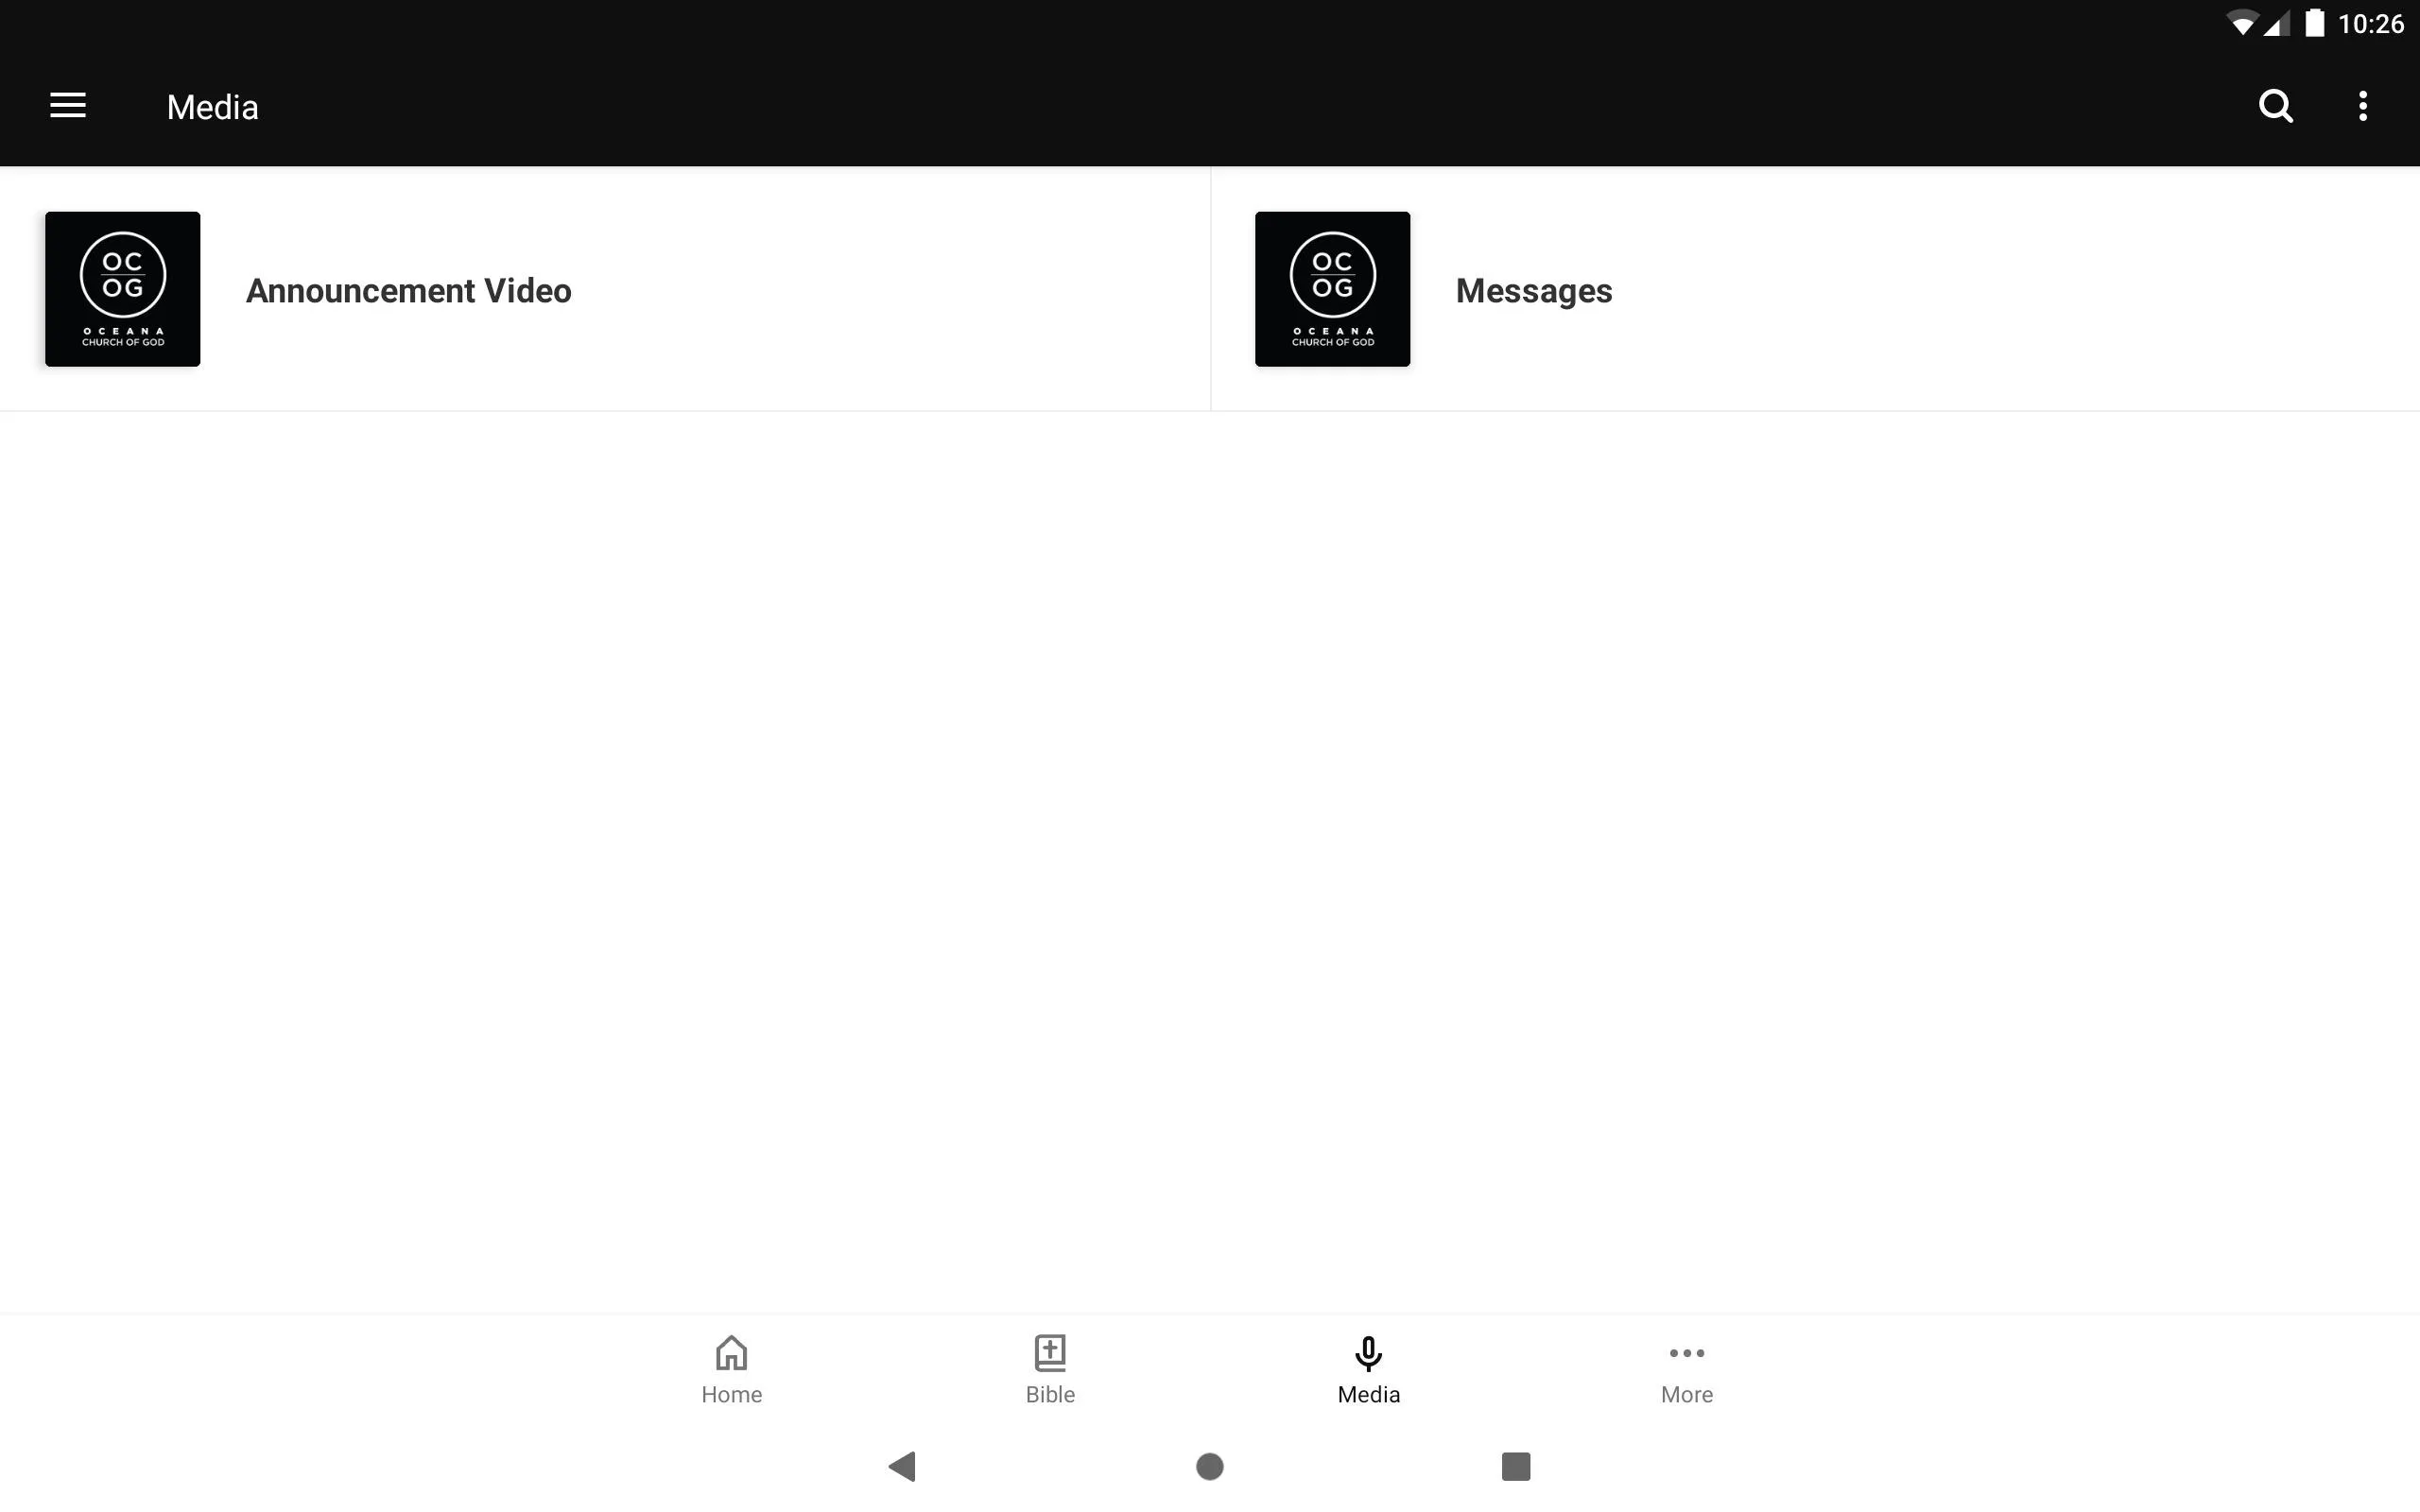Expand the hamburger side menu
Viewport: 2420px width, 1512px height.
point(68,106)
